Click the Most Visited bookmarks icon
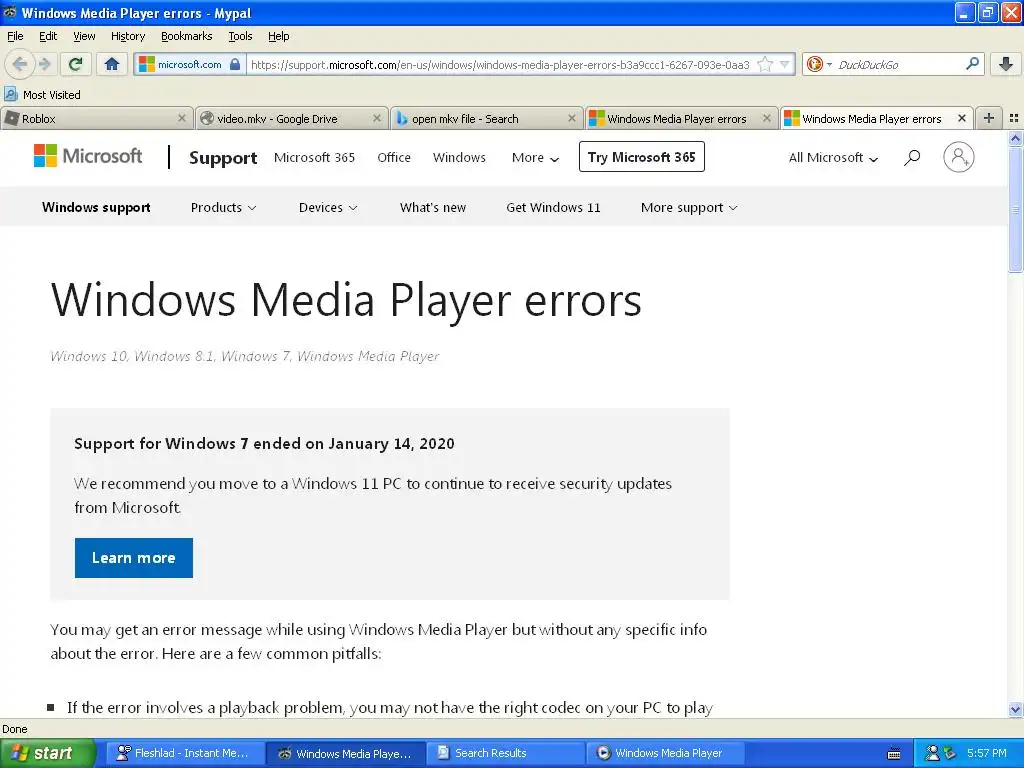The image size is (1024, 768). [10, 94]
